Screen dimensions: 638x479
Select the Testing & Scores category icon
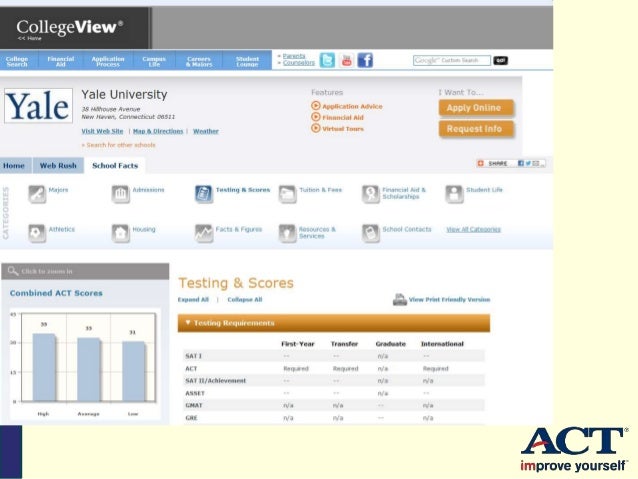point(203,194)
